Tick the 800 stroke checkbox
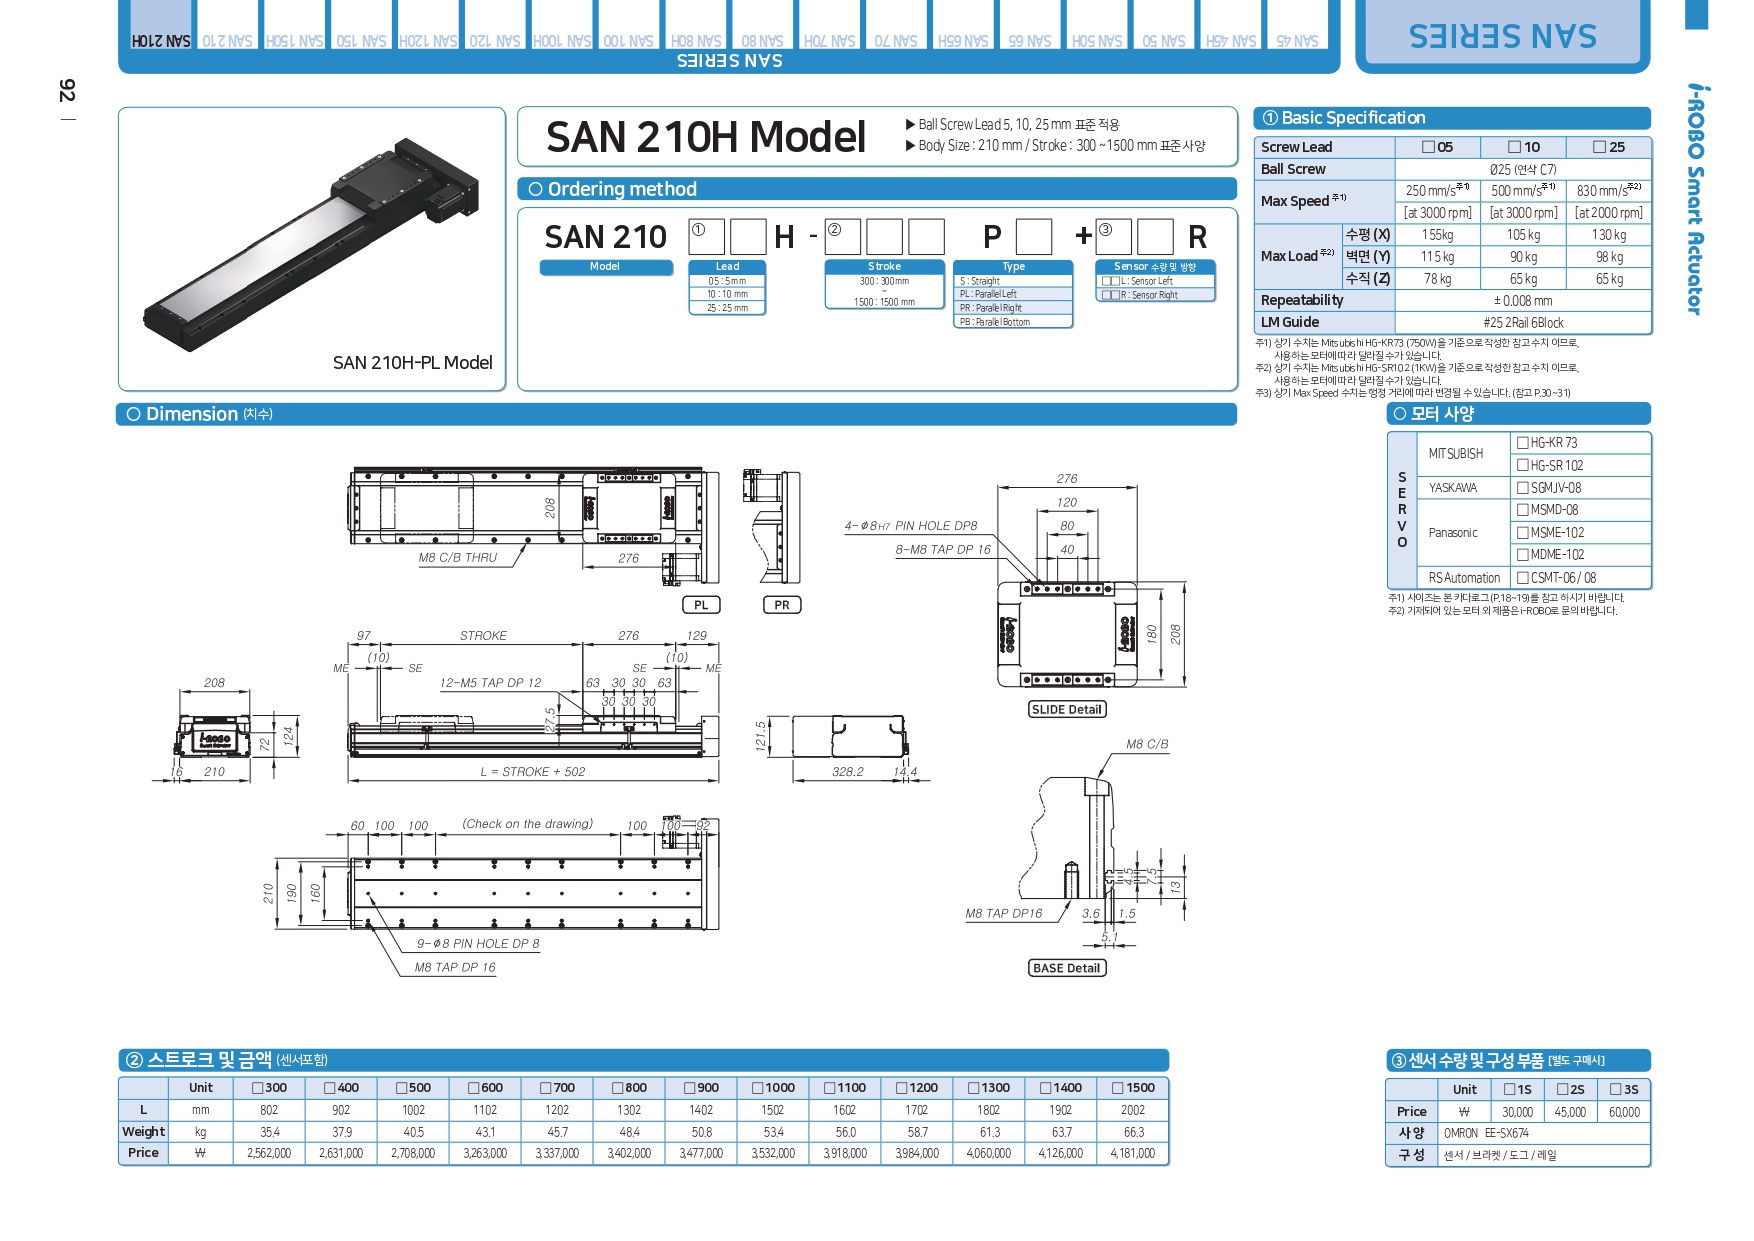The height and width of the screenshot is (1241, 1754). coord(618,1088)
